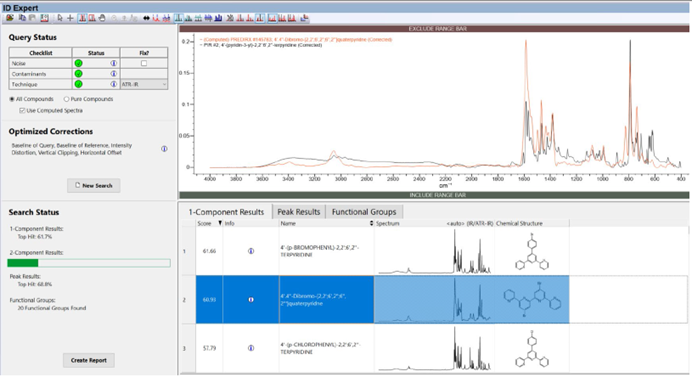Click the Exclude Range Bar

434,29
